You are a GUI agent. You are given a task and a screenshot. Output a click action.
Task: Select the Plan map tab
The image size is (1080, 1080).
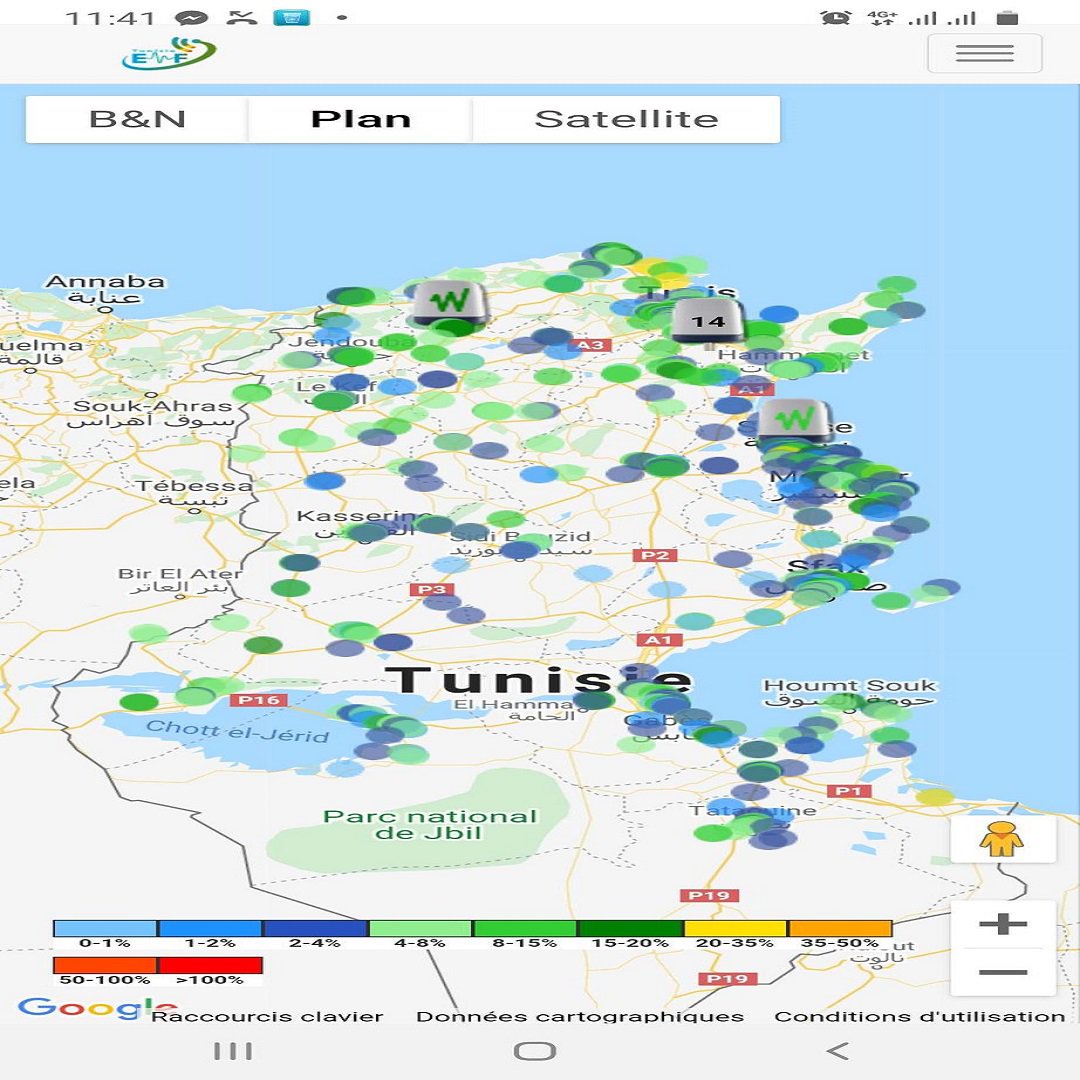click(360, 118)
